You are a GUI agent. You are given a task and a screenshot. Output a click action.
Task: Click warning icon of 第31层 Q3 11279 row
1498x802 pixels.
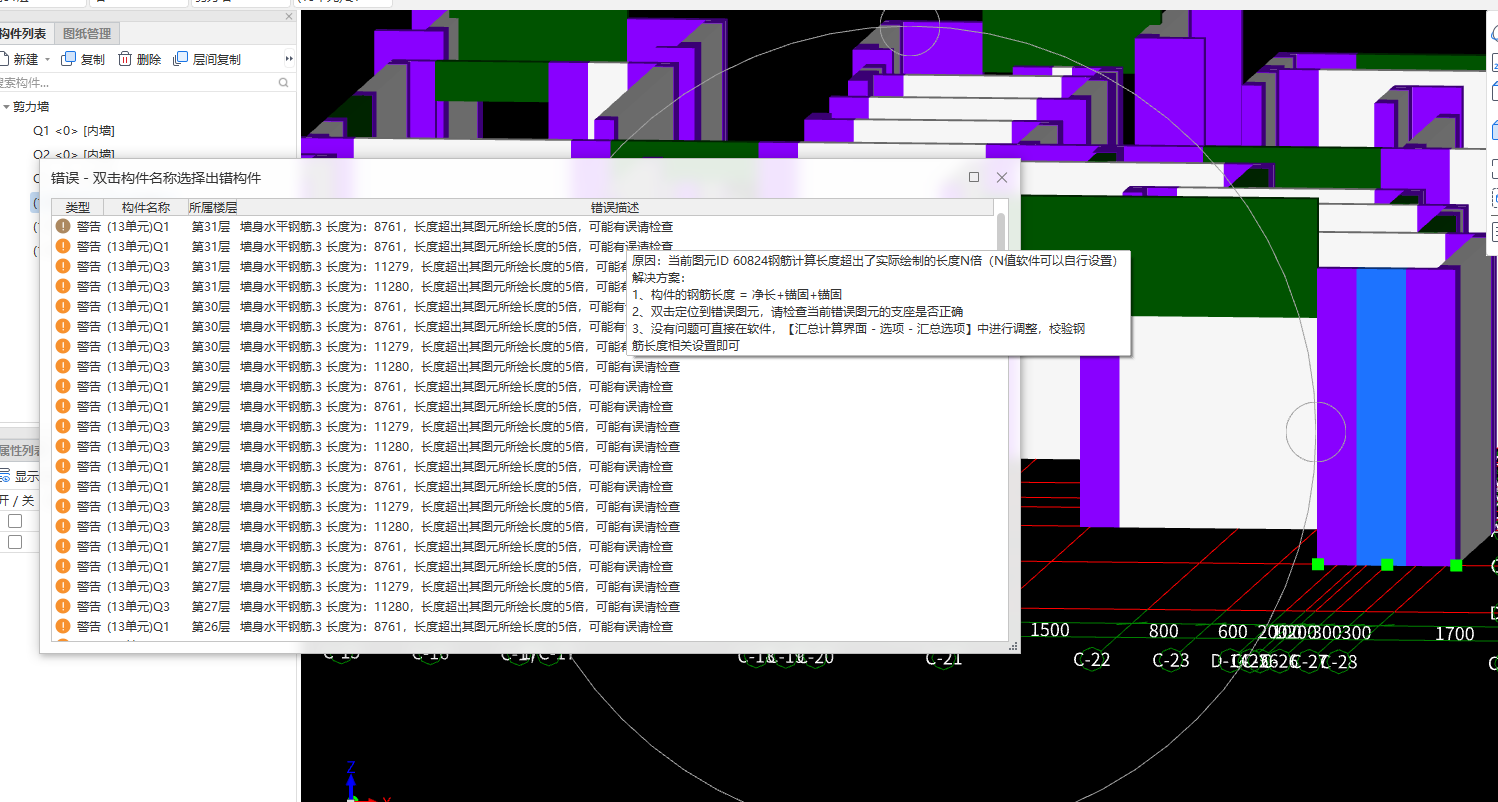click(63, 267)
